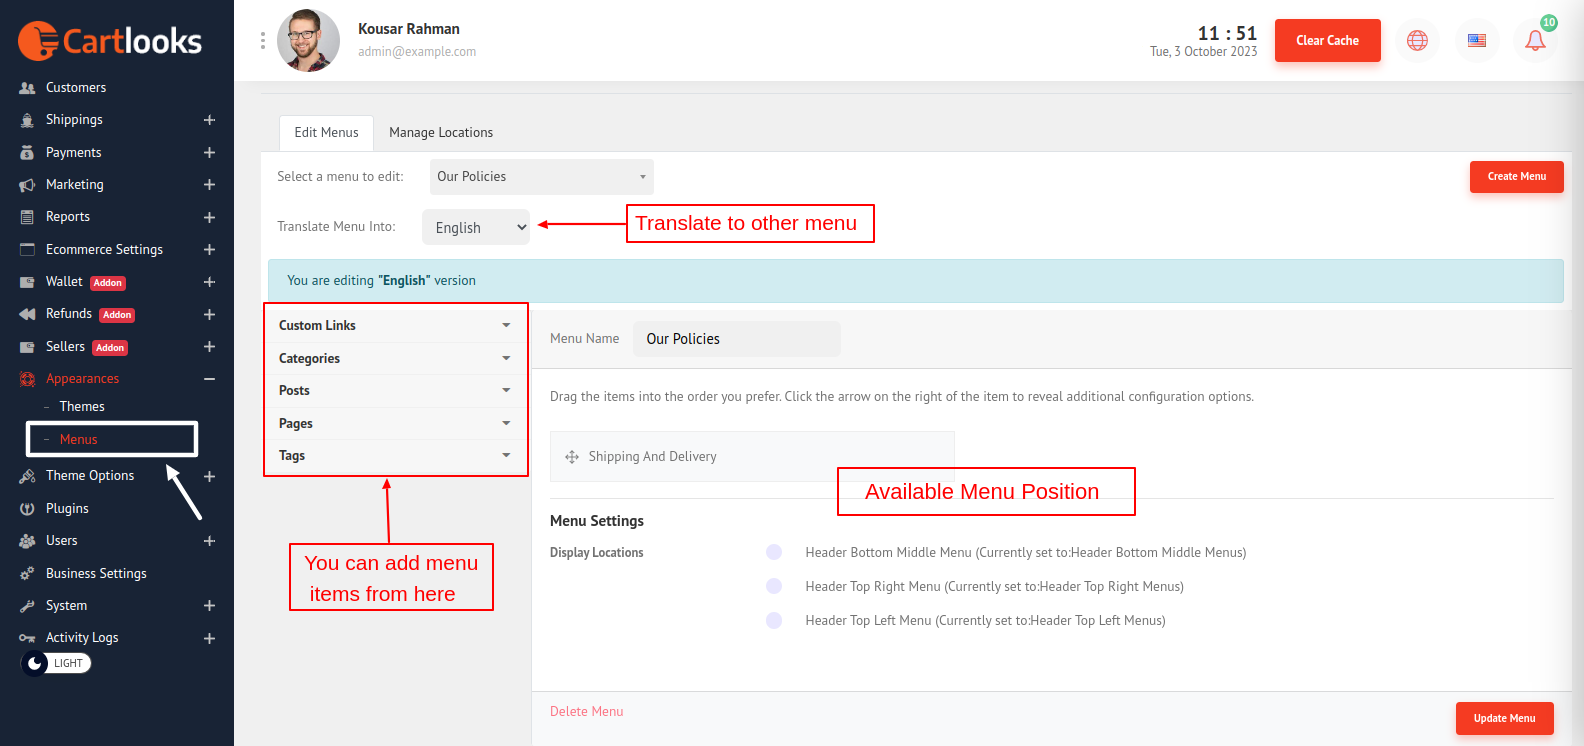Click the Delete Menu link
The image size is (1584, 746).
(x=586, y=712)
